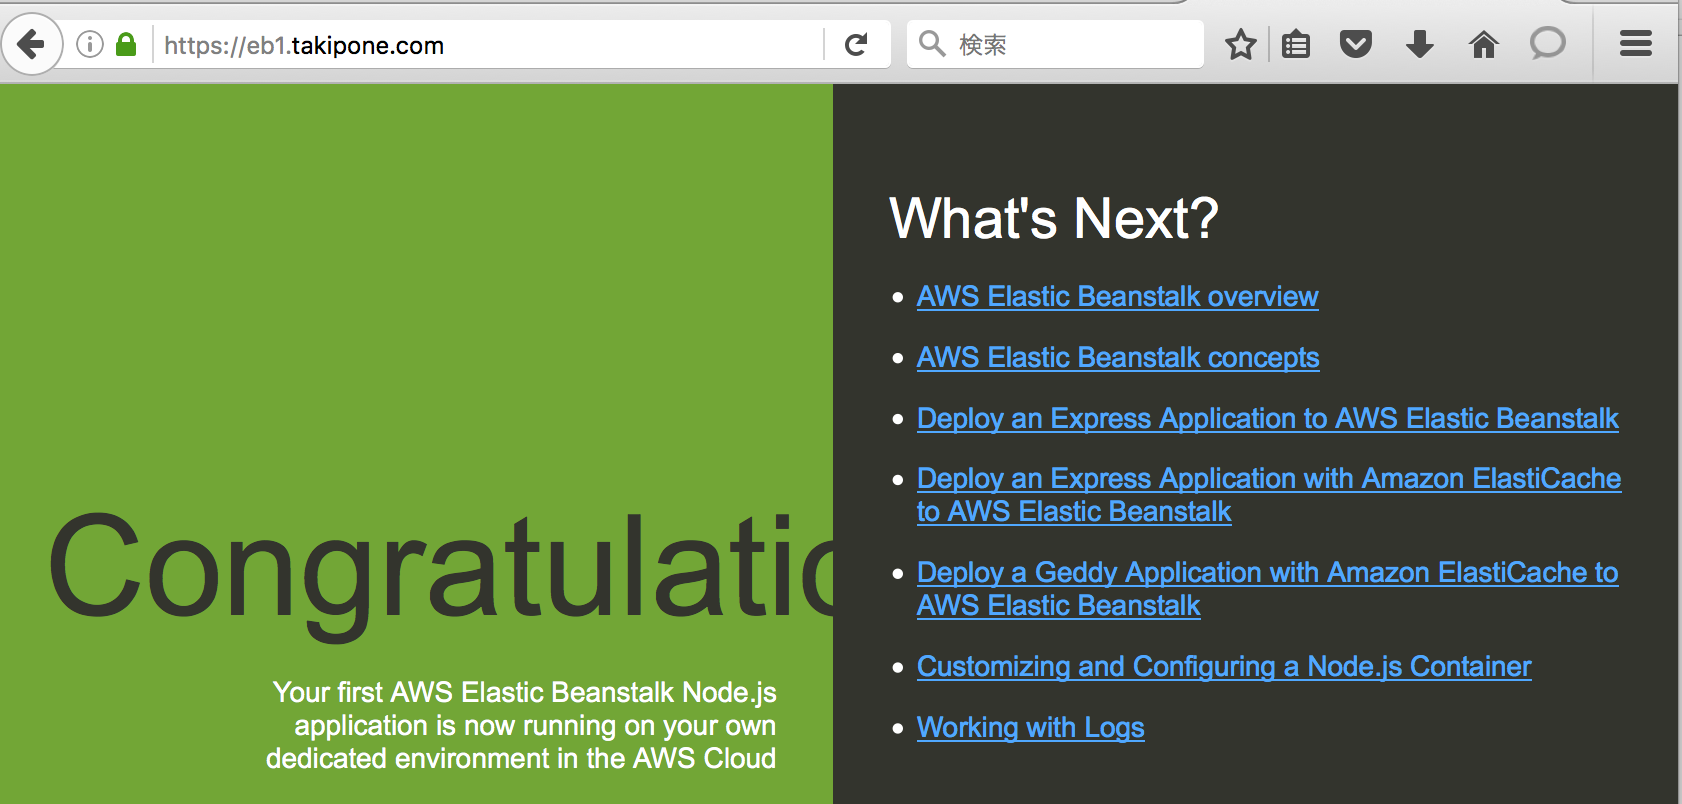
Task: Open AWS Elastic Beanstalk overview link
Action: tap(1117, 297)
